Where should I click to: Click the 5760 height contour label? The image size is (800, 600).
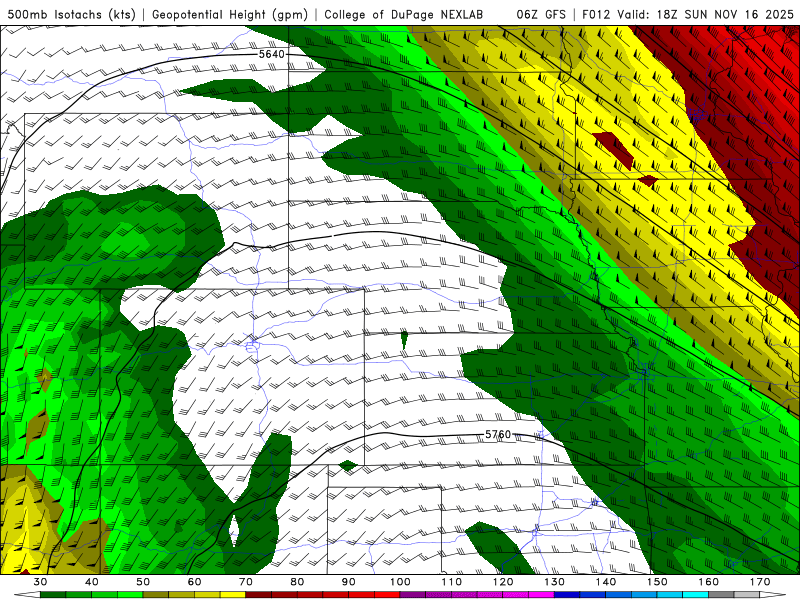(497, 434)
